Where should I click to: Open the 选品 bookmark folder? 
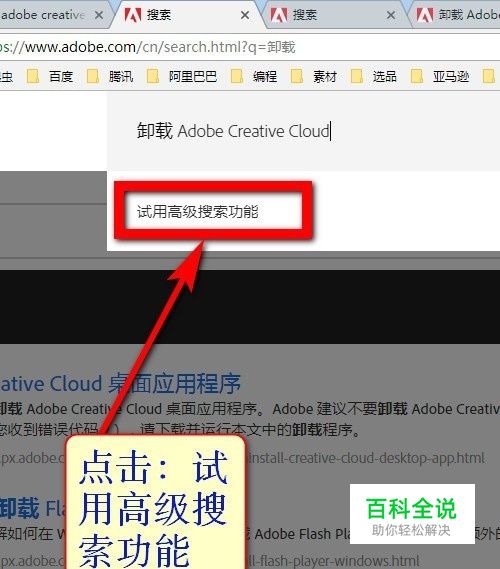(x=374, y=77)
